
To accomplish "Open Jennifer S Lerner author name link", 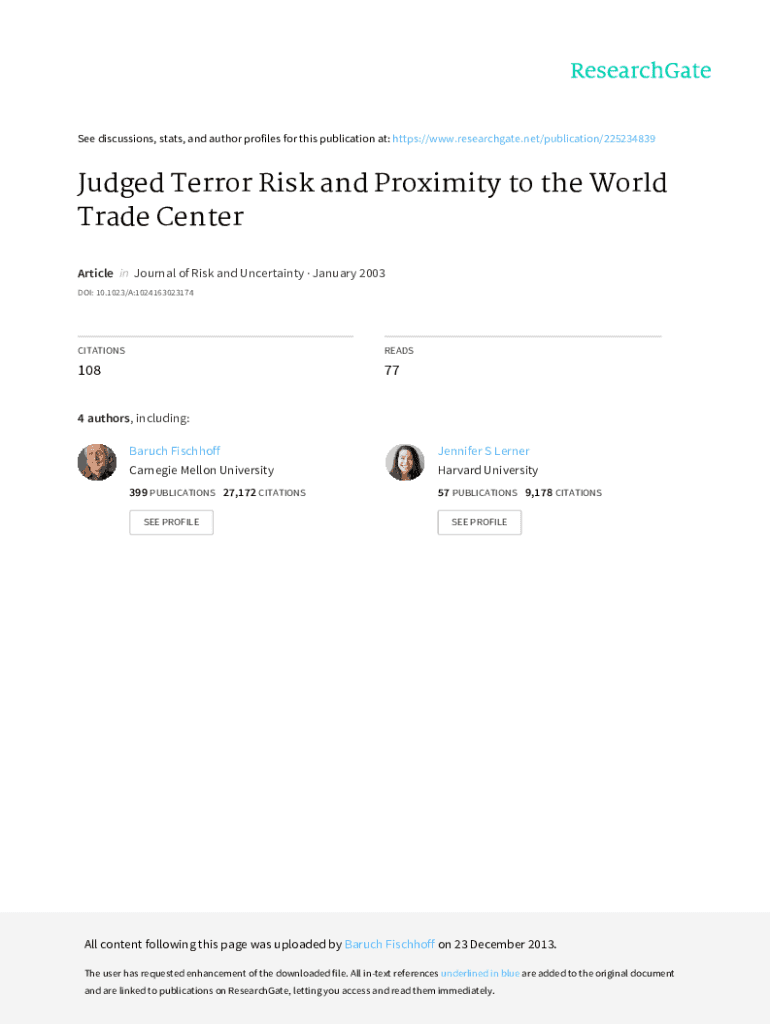I will point(483,451).
